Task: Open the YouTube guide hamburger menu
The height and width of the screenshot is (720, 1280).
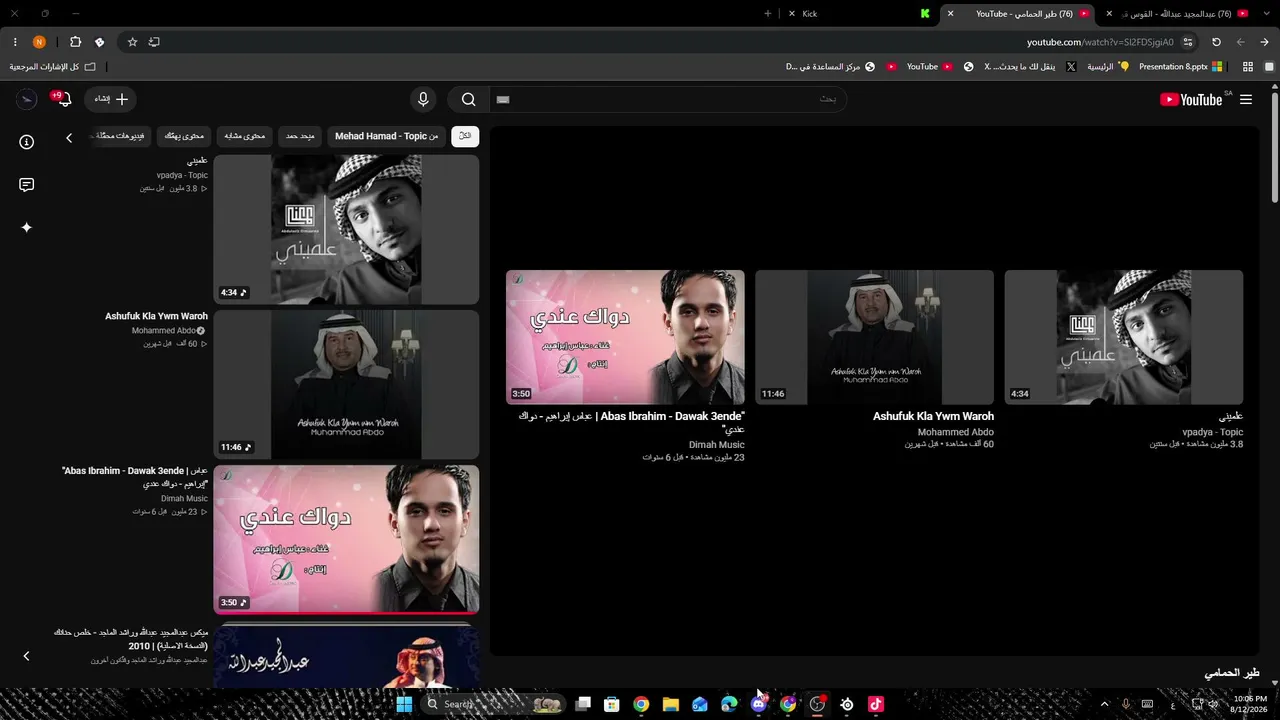Action: (1246, 100)
